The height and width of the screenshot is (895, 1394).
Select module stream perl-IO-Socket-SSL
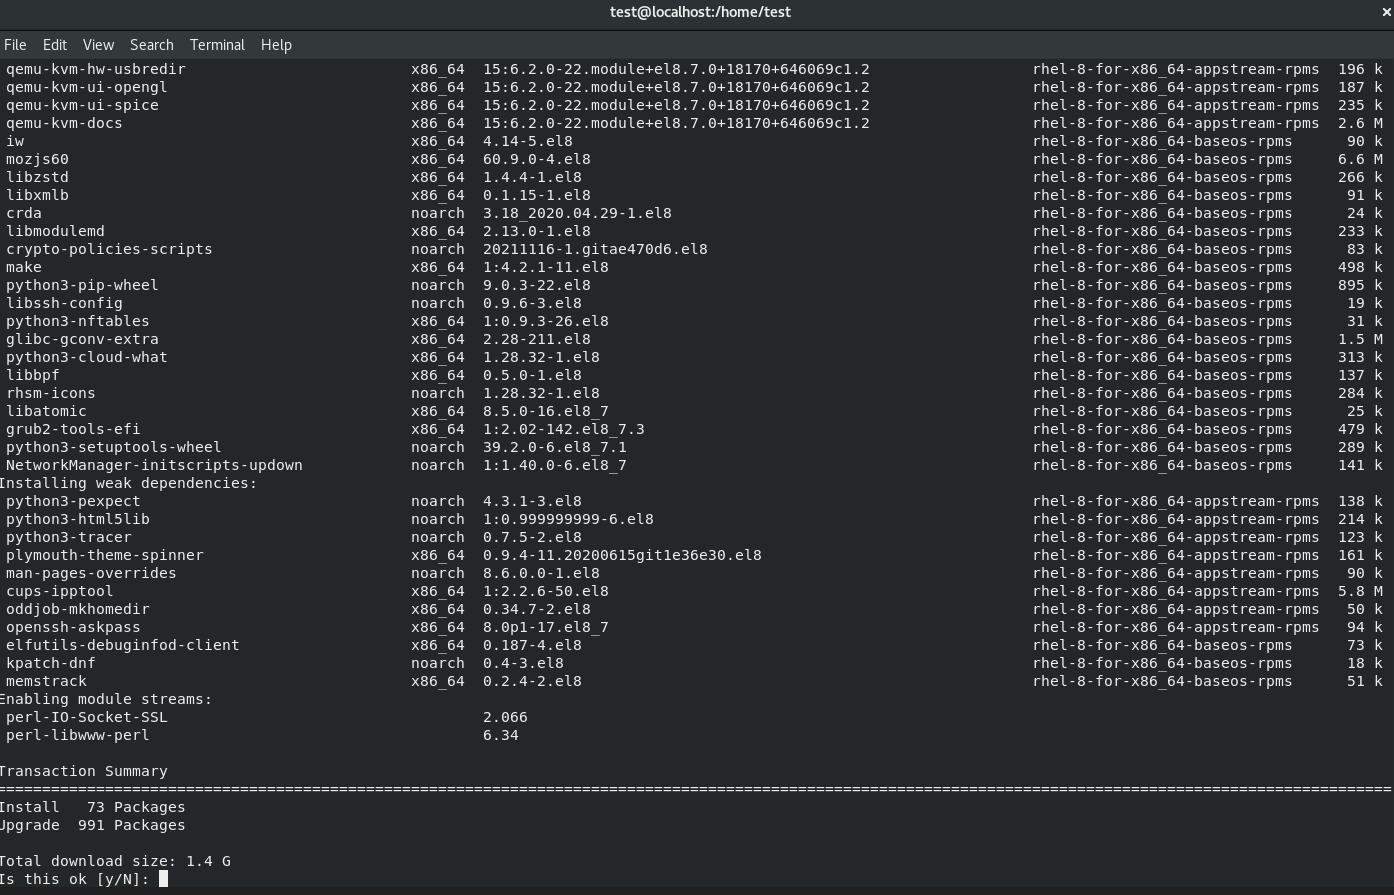(87, 717)
